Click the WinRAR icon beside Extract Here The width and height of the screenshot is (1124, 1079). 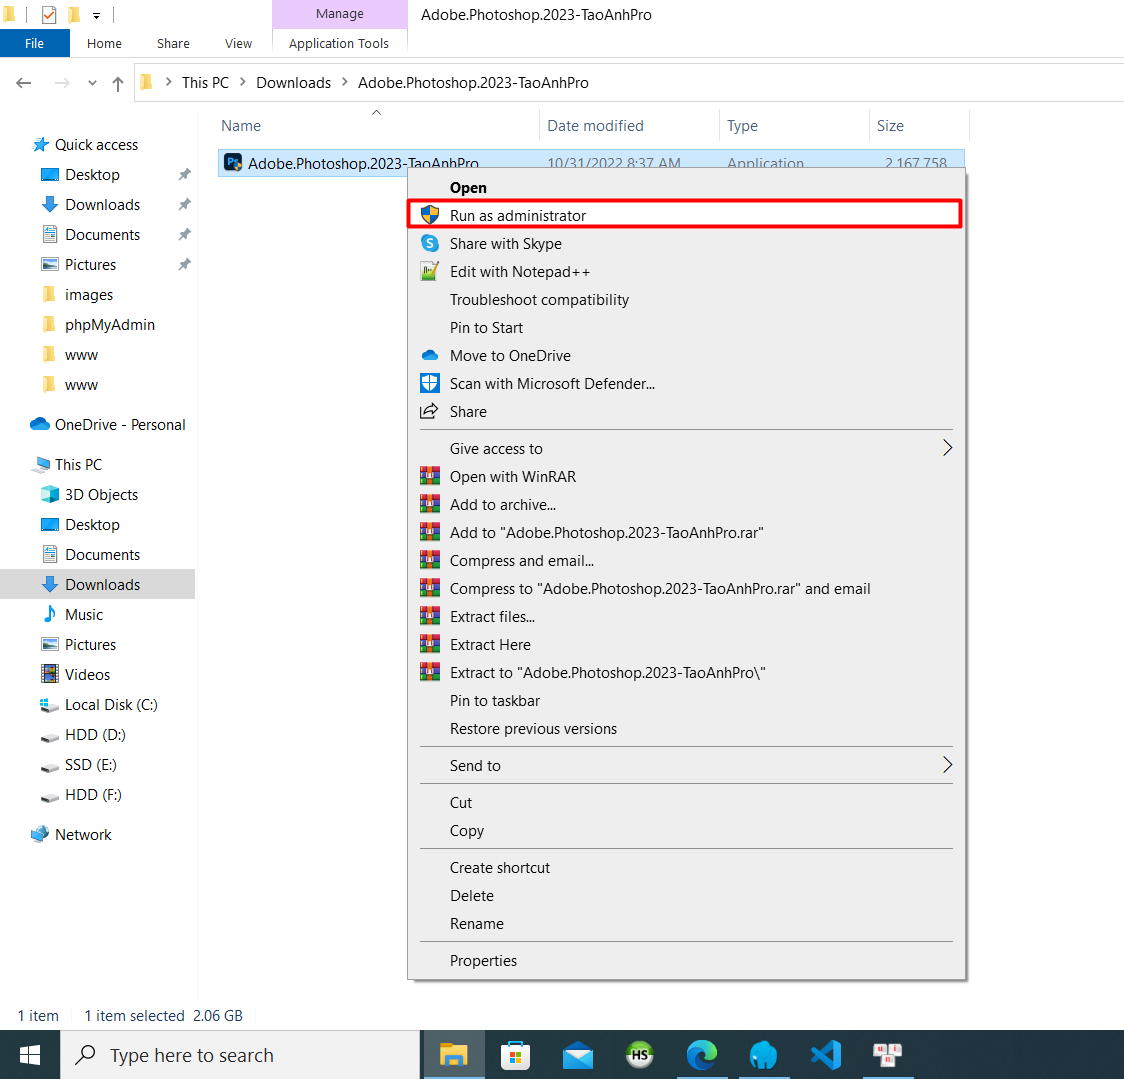click(429, 644)
